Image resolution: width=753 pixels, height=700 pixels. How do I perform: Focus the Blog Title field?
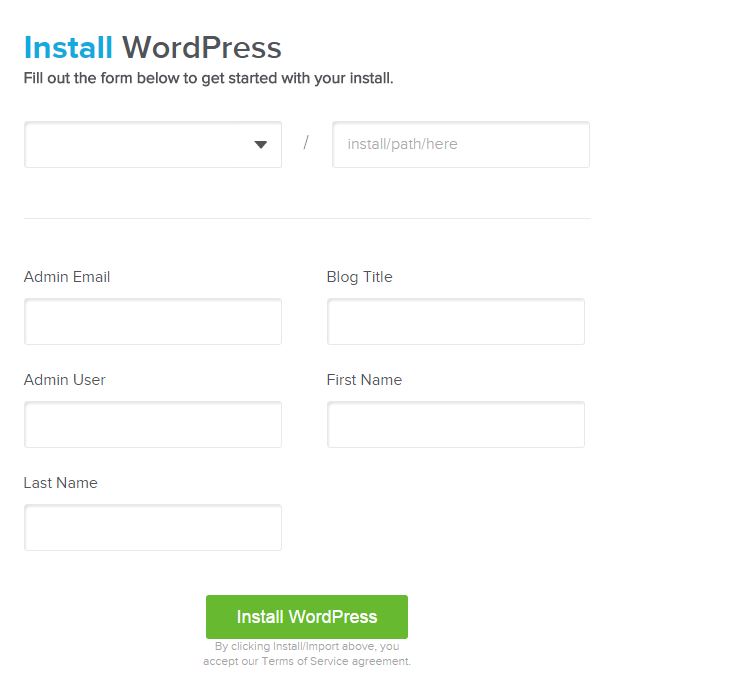(456, 321)
